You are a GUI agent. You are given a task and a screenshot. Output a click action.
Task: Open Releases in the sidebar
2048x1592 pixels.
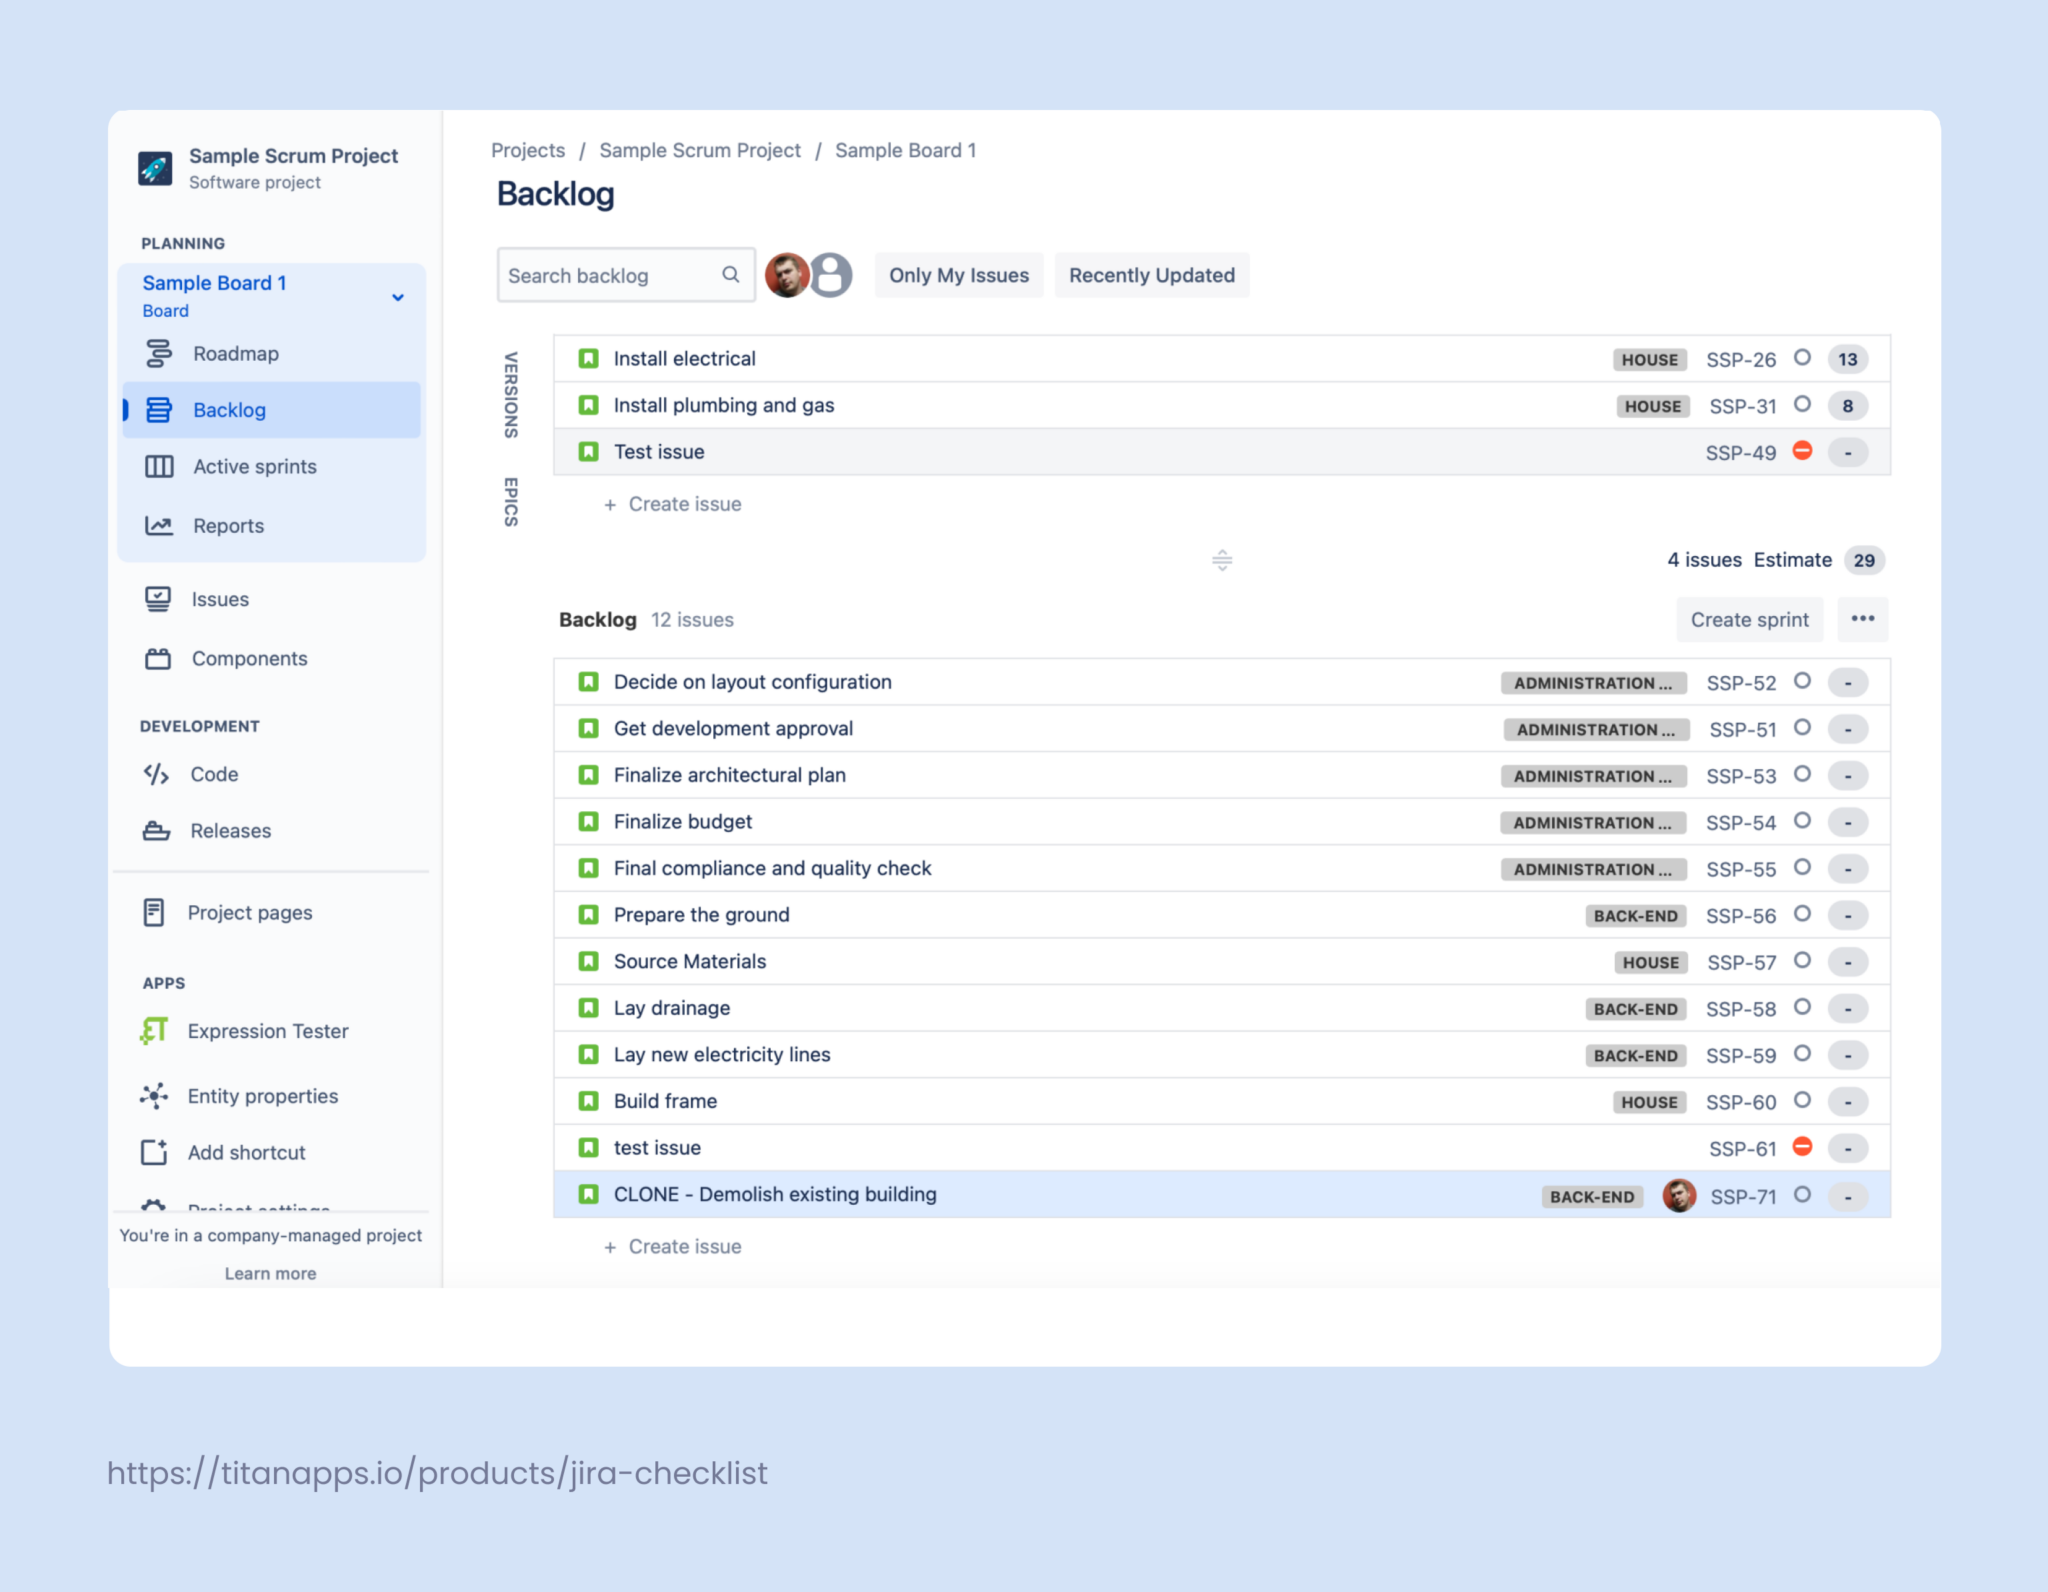pos(230,830)
